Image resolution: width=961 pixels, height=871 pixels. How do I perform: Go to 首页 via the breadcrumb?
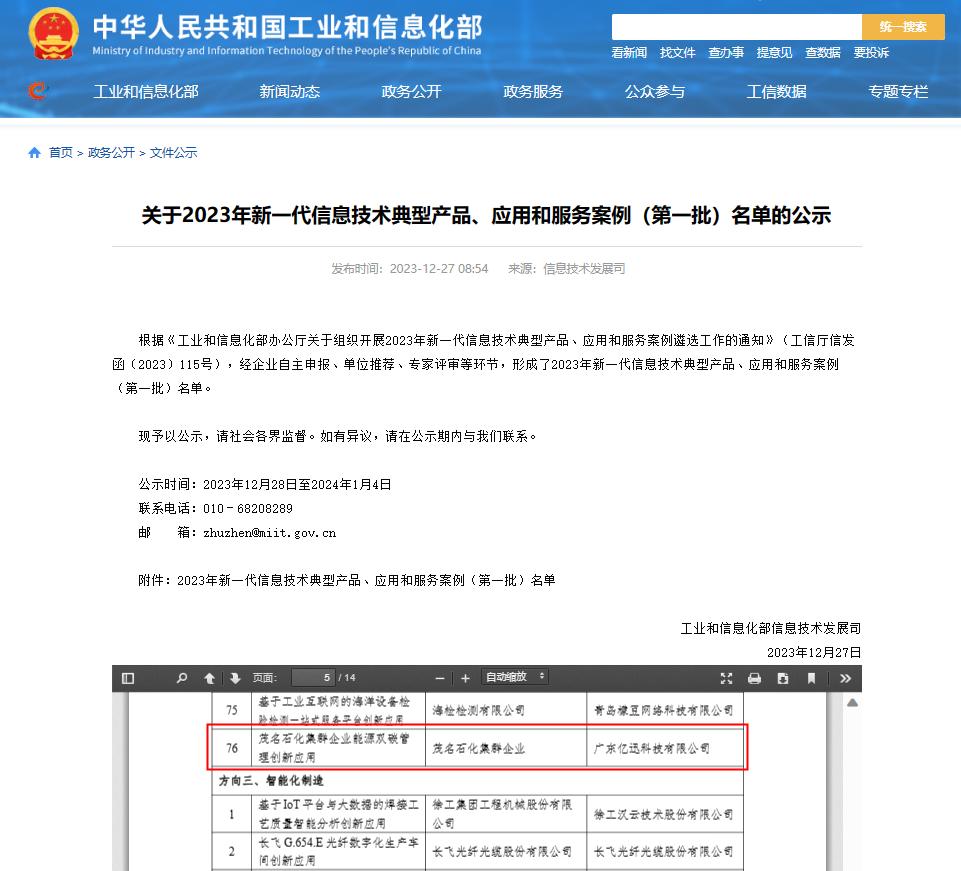tap(61, 153)
